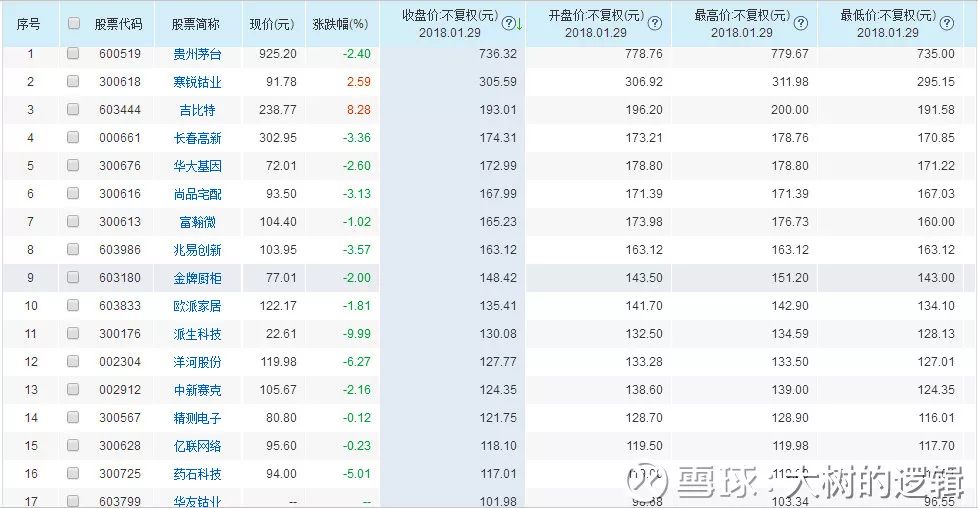This screenshot has height=508, width=978.
Task: Open the 华大基因 stock link
Action: (x=197, y=166)
